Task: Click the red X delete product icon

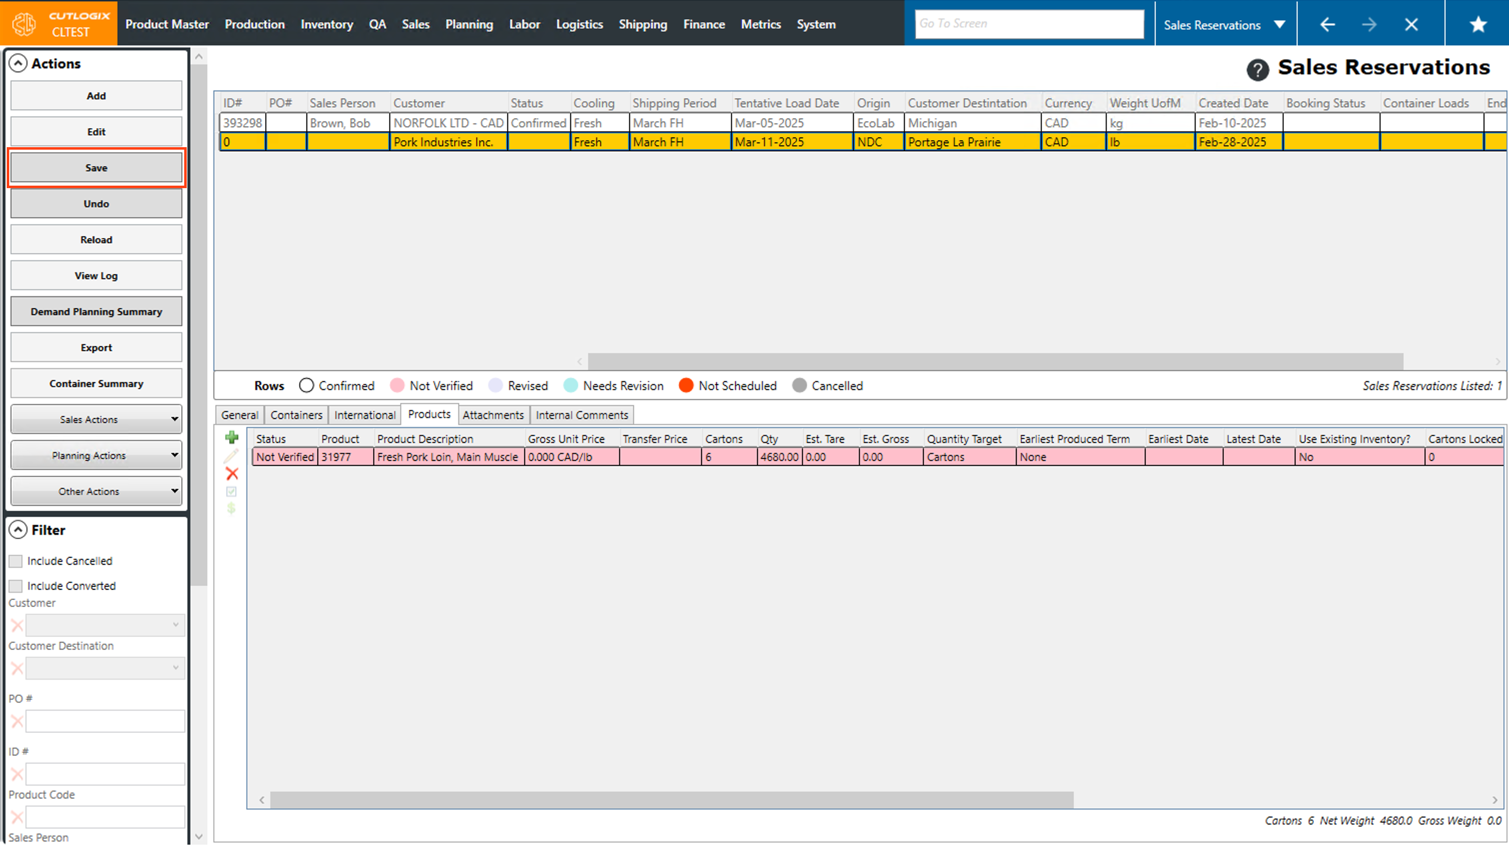Action: click(232, 474)
